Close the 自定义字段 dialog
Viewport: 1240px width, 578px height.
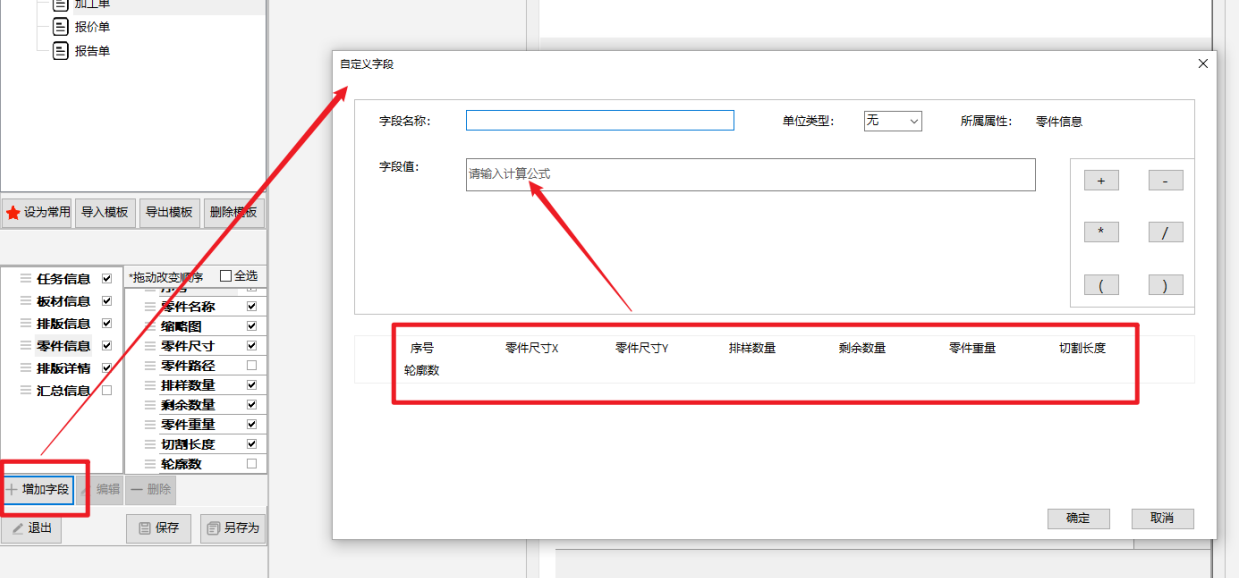1203,63
